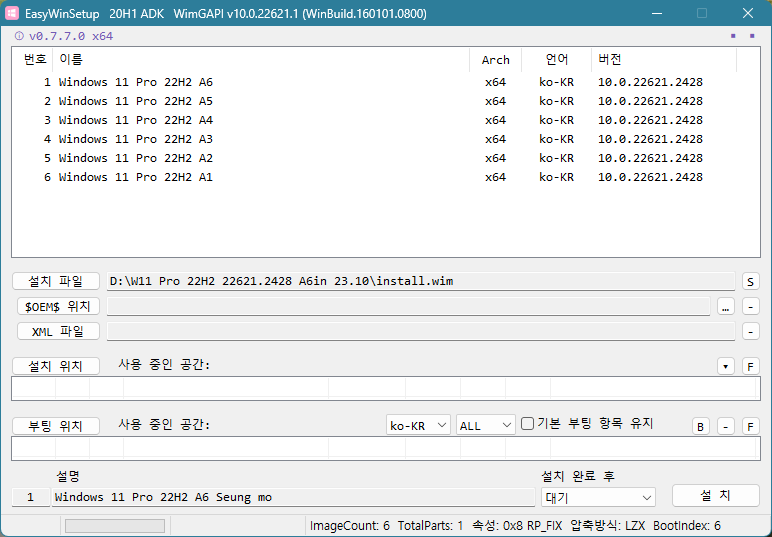Click the 설치 파일 button
Viewport: 772px width, 537px height.
coord(56,281)
